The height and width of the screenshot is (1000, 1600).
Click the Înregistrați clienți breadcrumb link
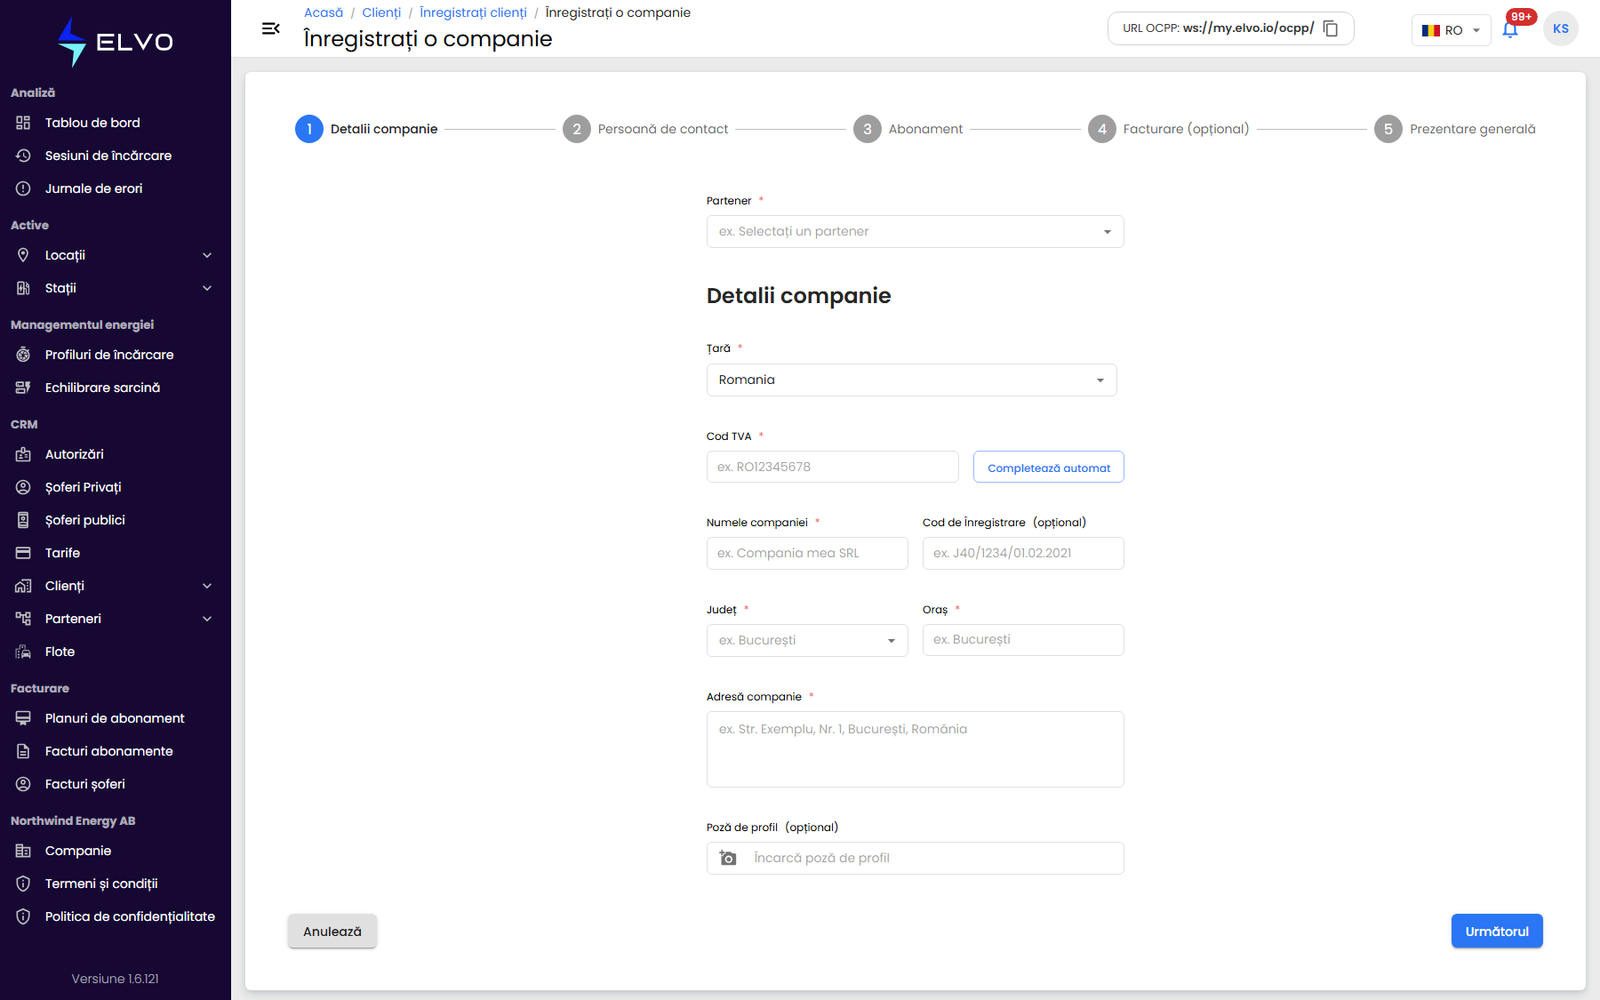click(473, 13)
